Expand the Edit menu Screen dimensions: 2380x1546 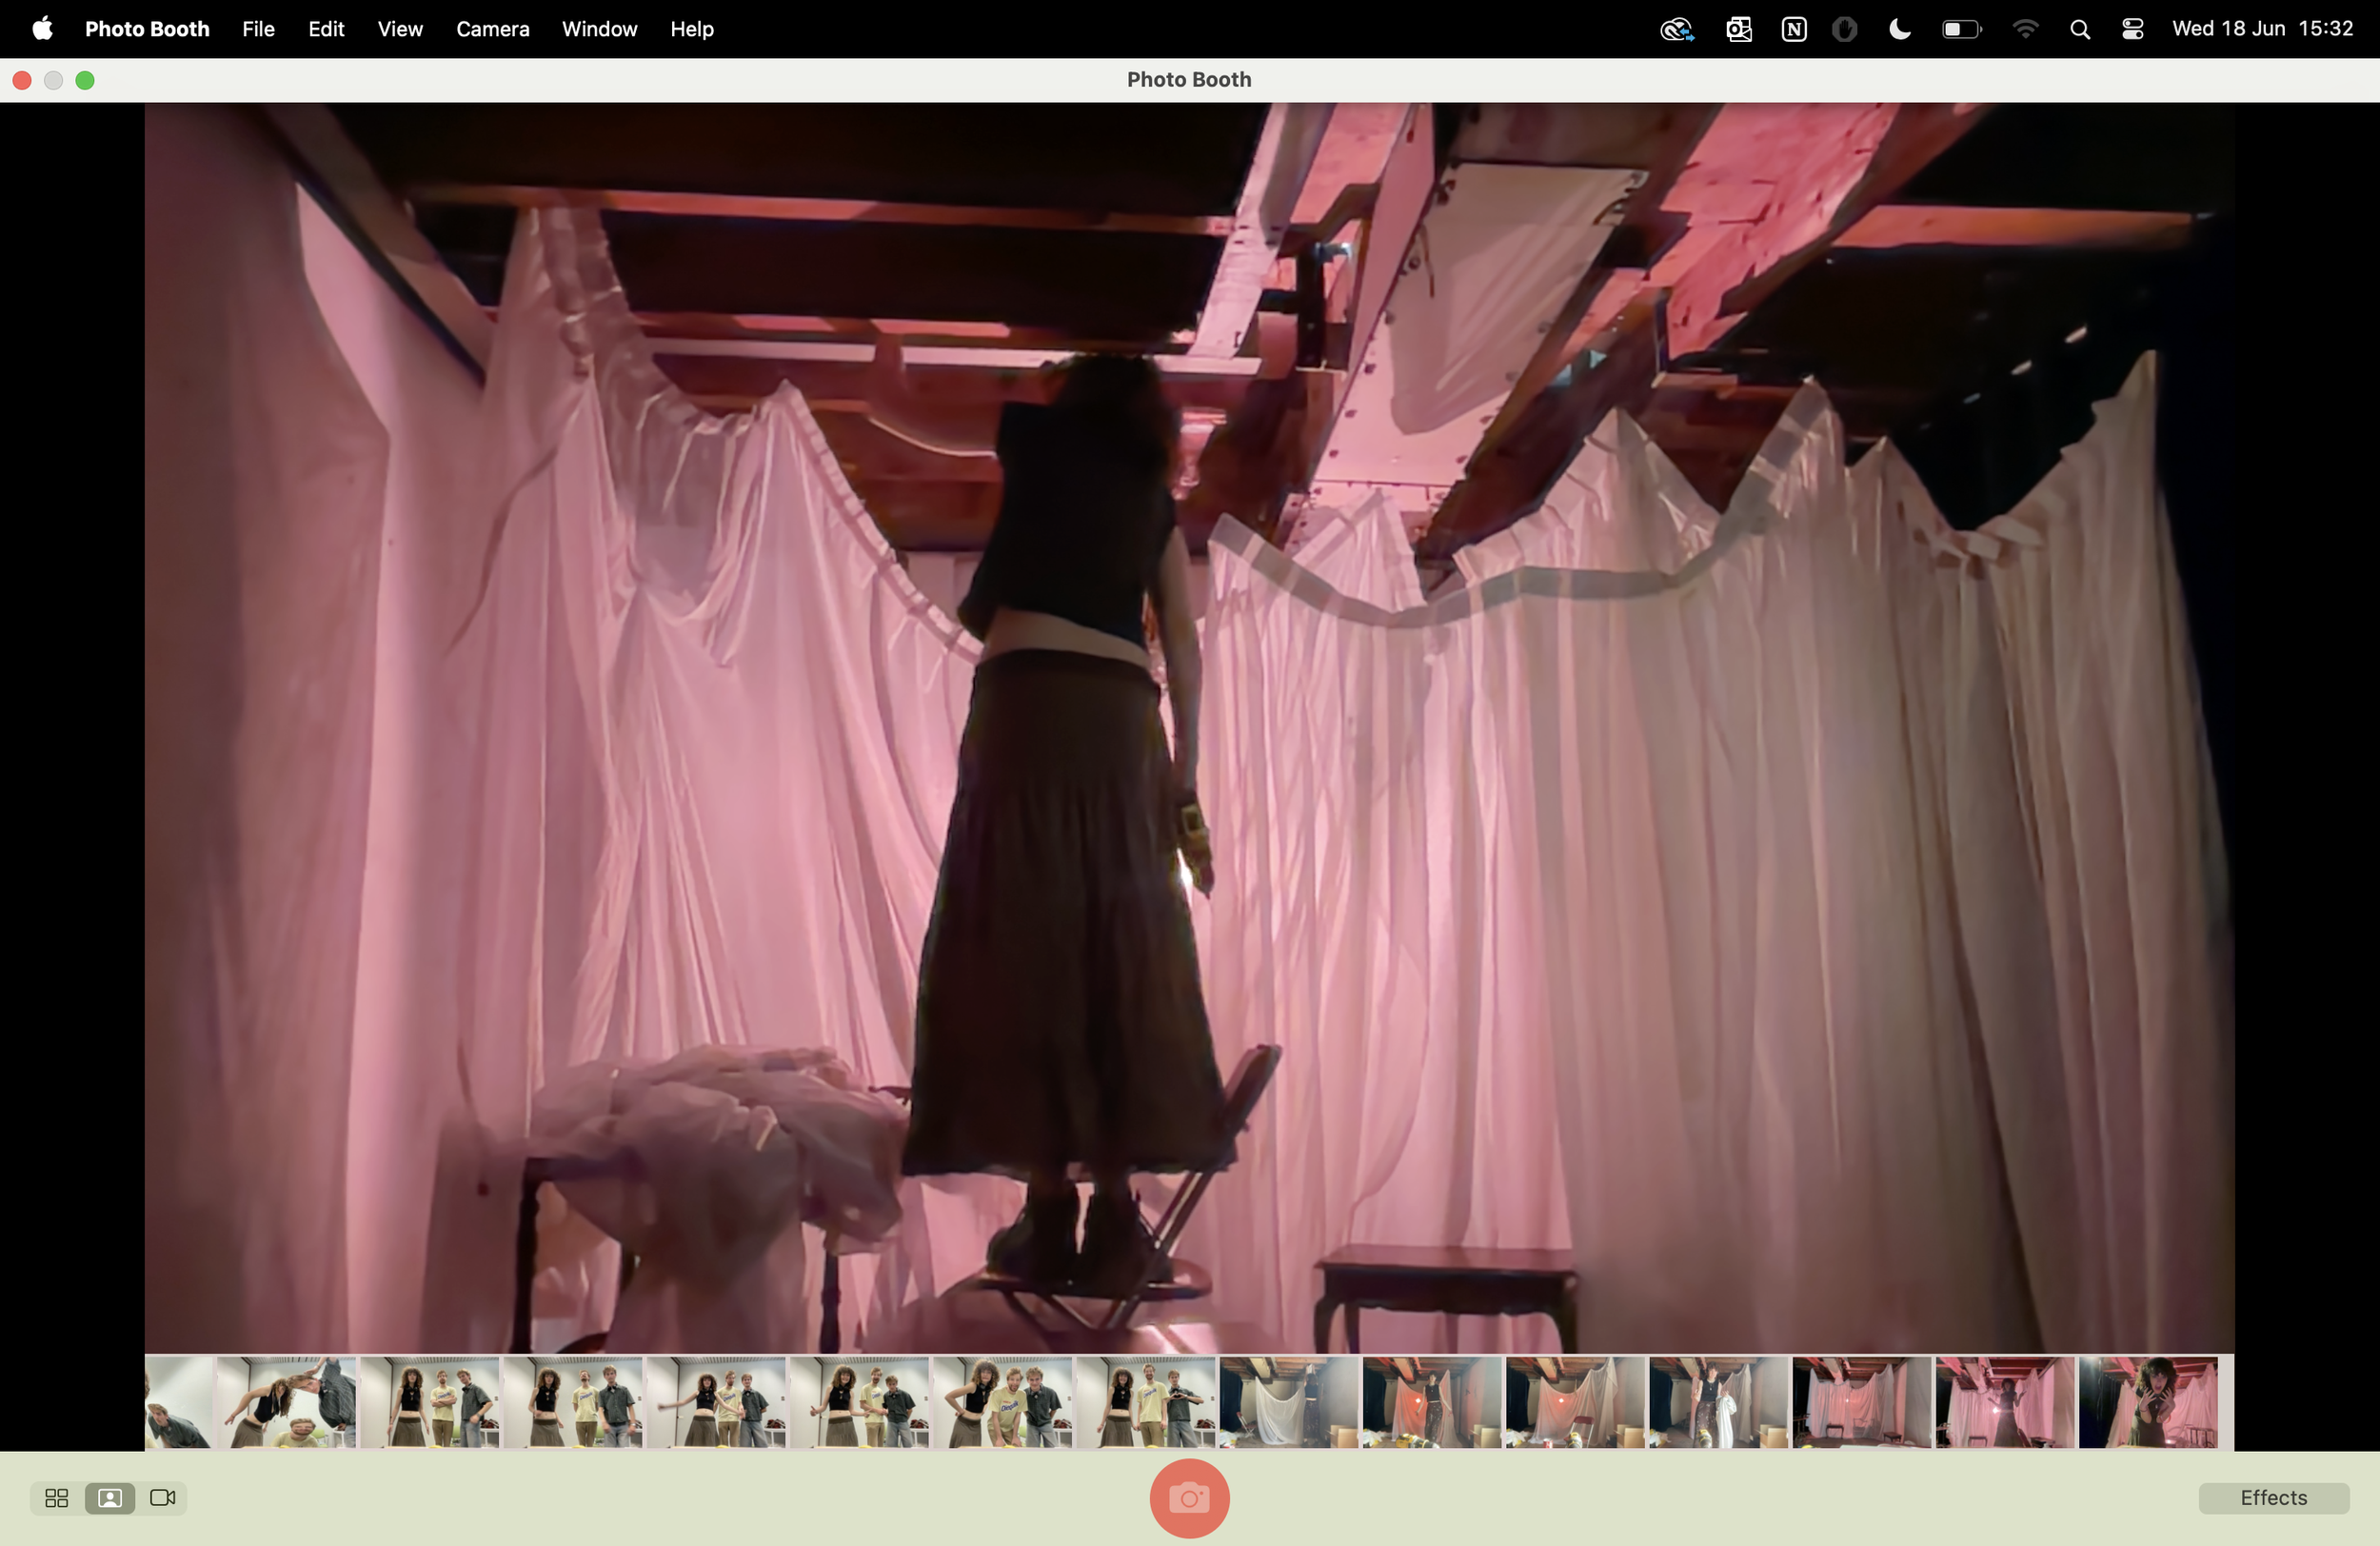(326, 29)
